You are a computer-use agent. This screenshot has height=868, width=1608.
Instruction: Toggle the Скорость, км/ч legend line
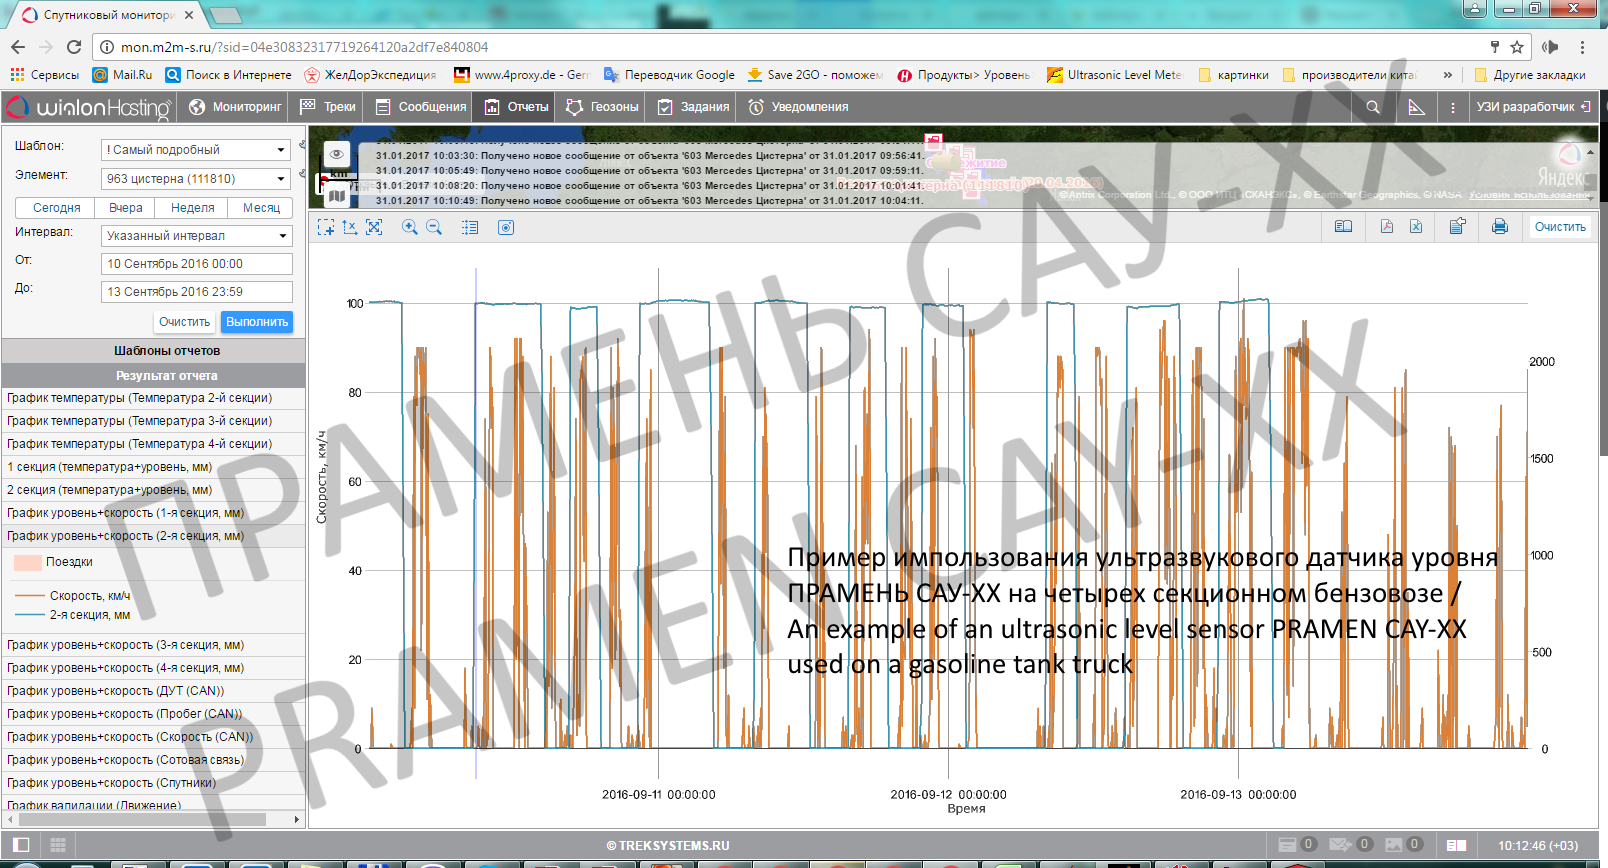click(30, 596)
